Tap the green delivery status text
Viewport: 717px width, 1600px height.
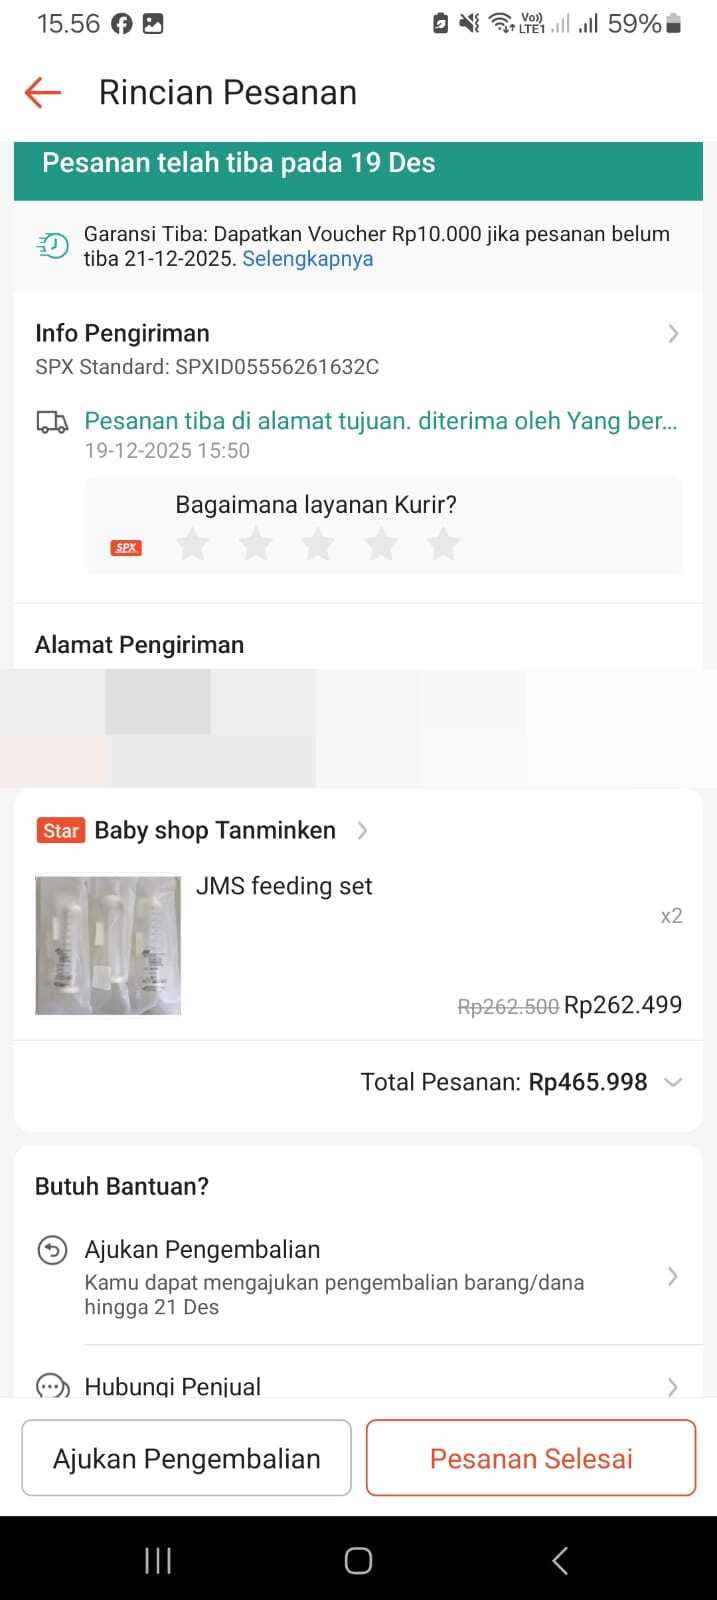380,421
